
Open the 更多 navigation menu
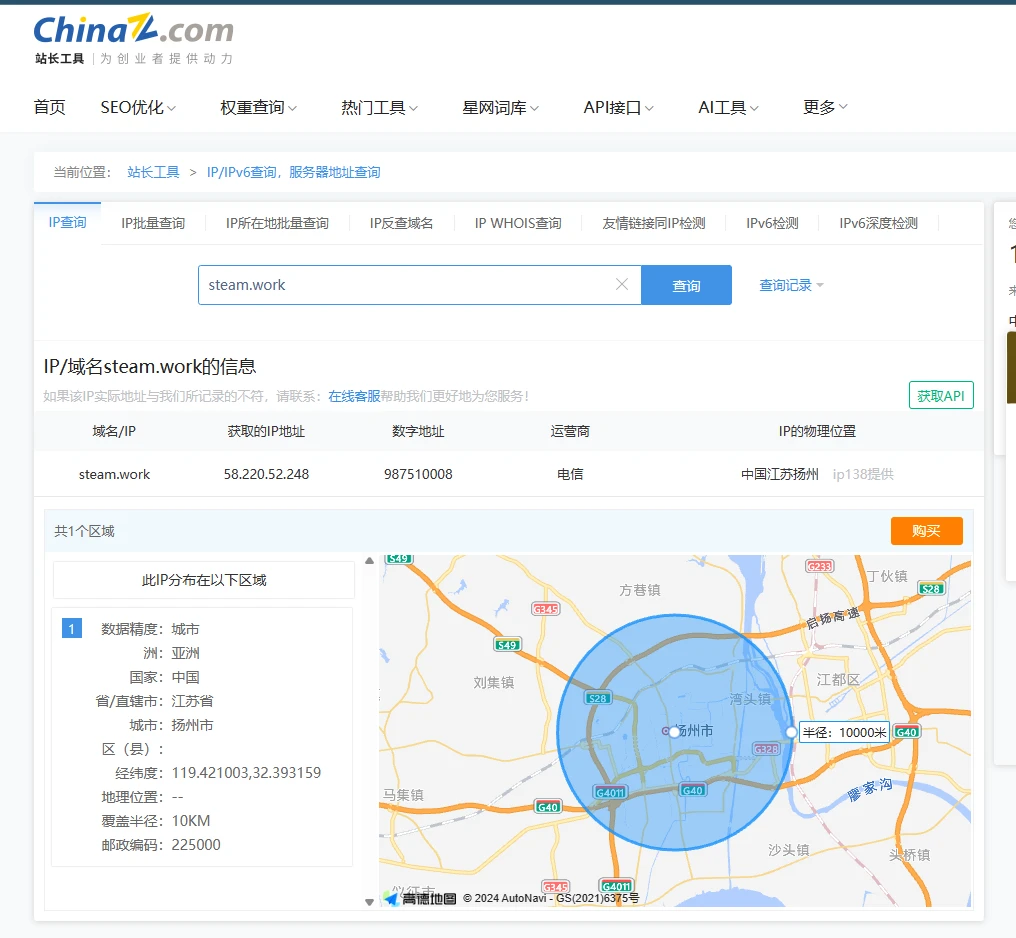tap(825, 108)
